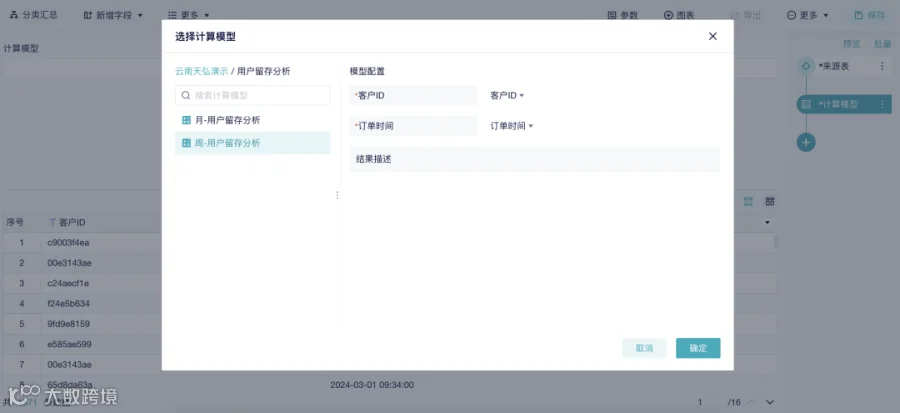Open the right 更多 dropdown beside 保存
Image resolution: width=900 pixels, height=413 pixels.
point(808,15)
